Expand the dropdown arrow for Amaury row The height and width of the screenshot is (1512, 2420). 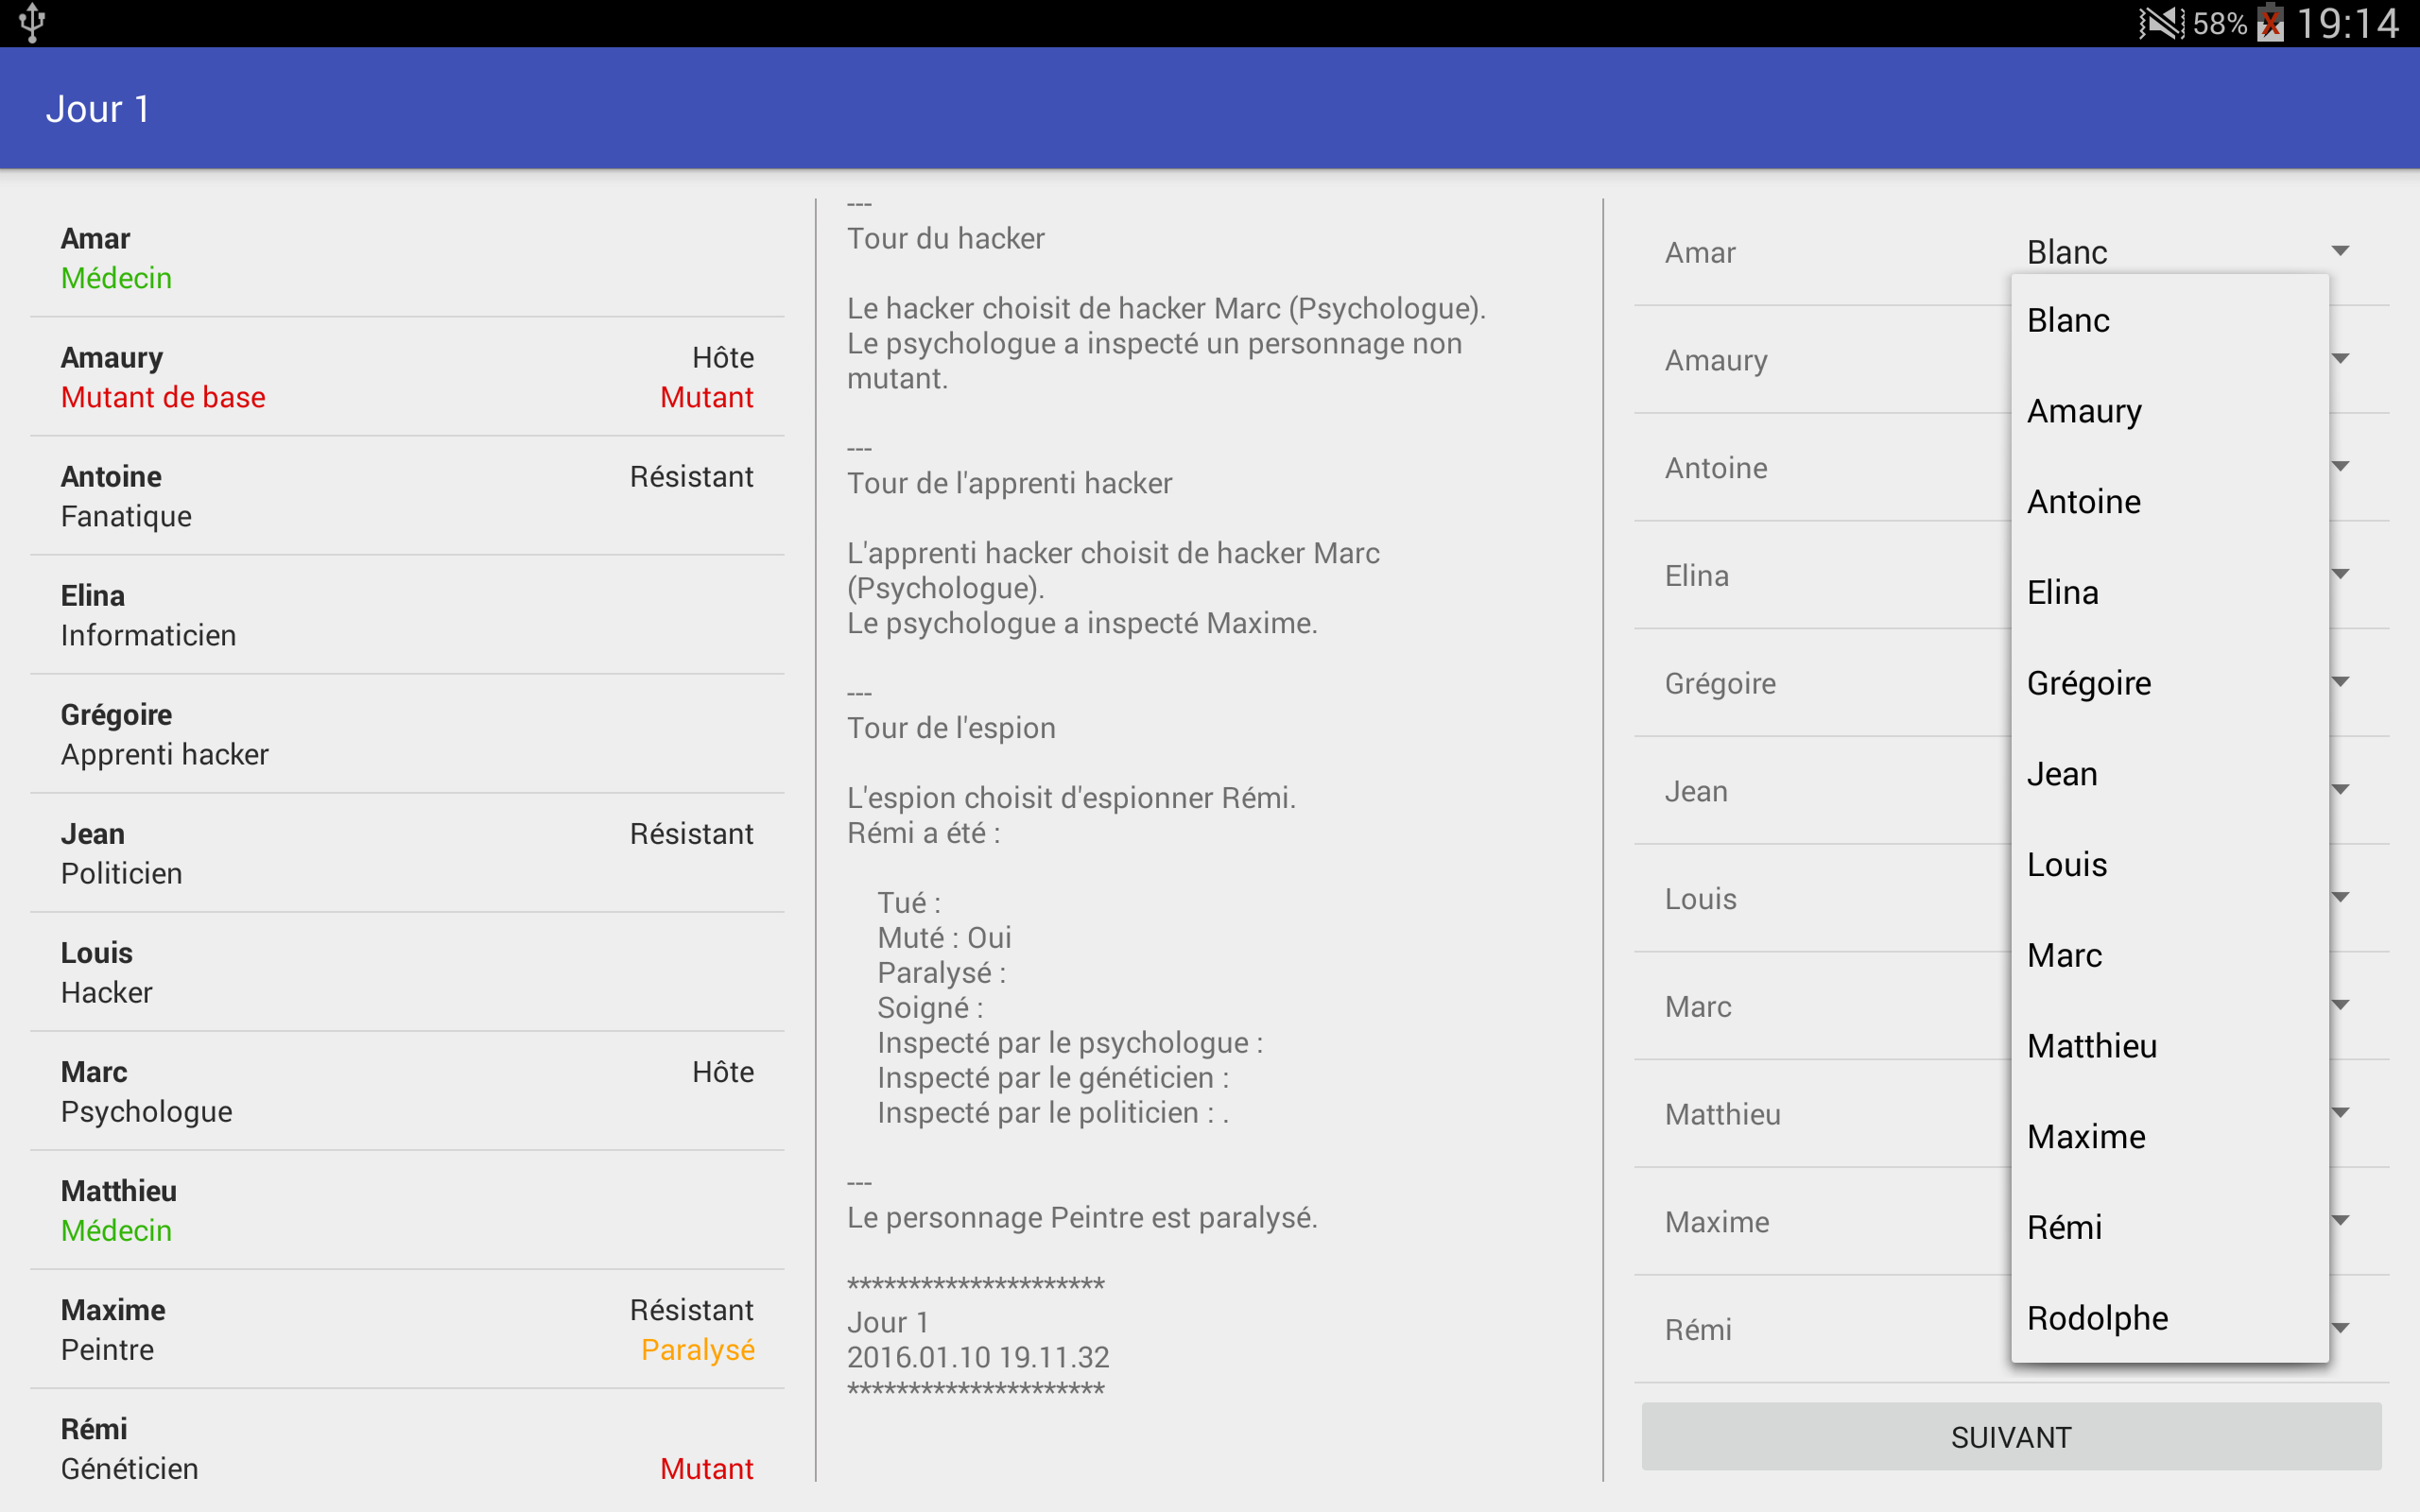[2341, 358]
